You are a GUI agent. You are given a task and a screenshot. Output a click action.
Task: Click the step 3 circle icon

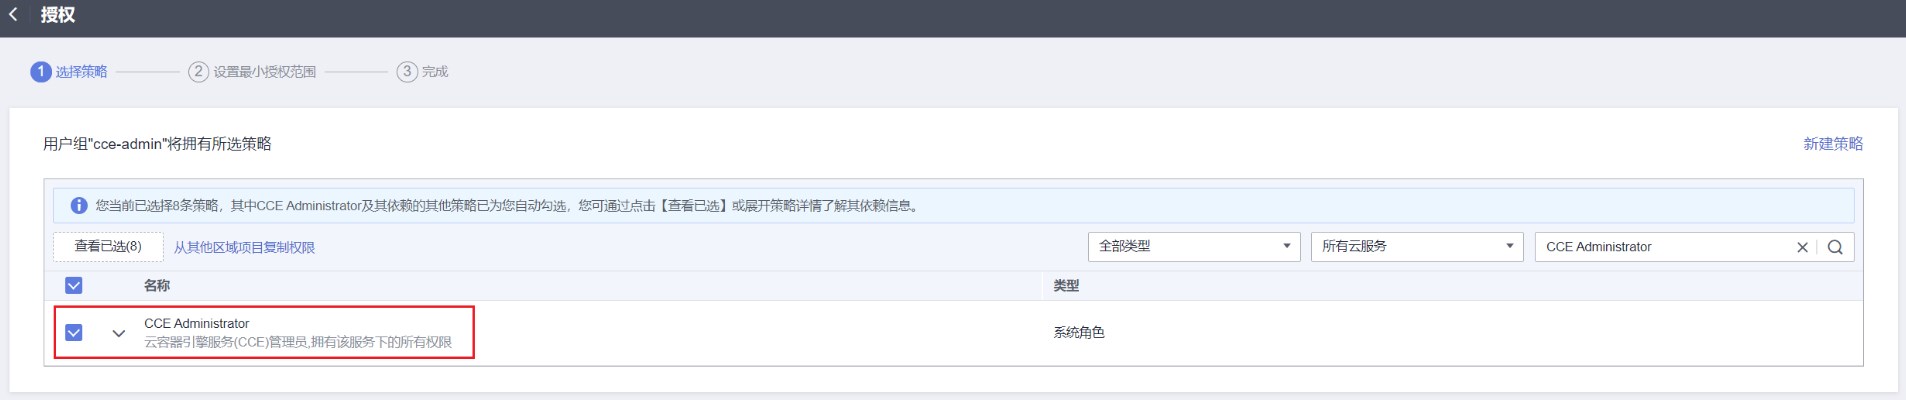[x=407, y=72]
